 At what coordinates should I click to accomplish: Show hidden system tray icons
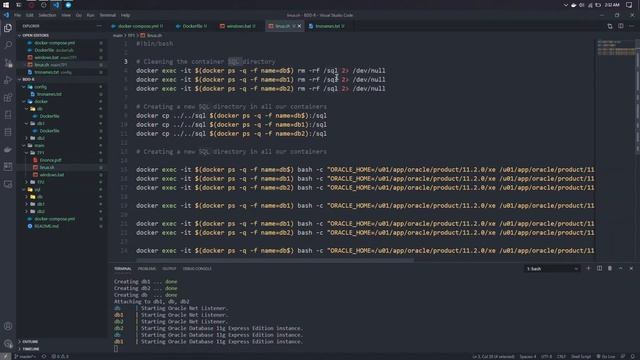tap(566, 5)
